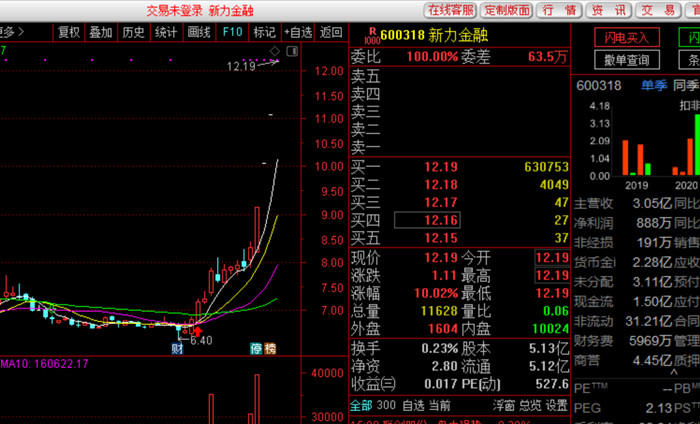Click 股本 value 5.13亿

(549, 348)
